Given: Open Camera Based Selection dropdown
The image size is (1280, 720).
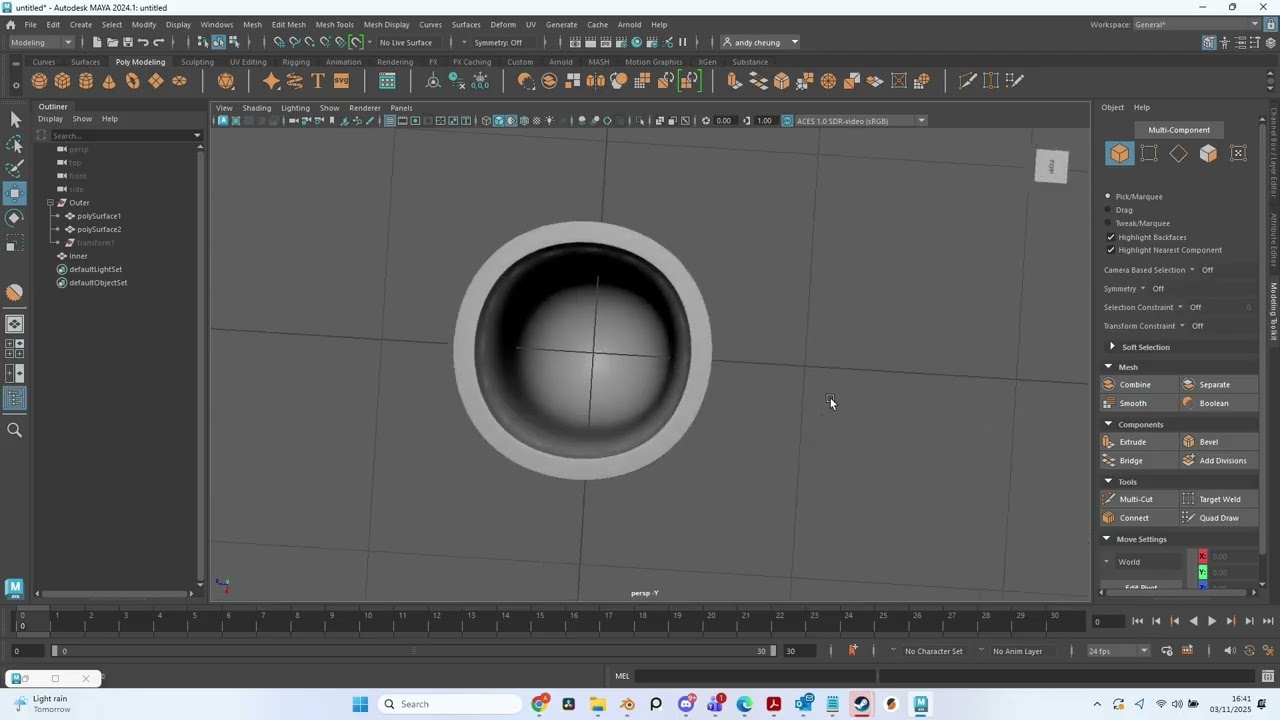Looking at the screenshot, I should pos(1192,270).
